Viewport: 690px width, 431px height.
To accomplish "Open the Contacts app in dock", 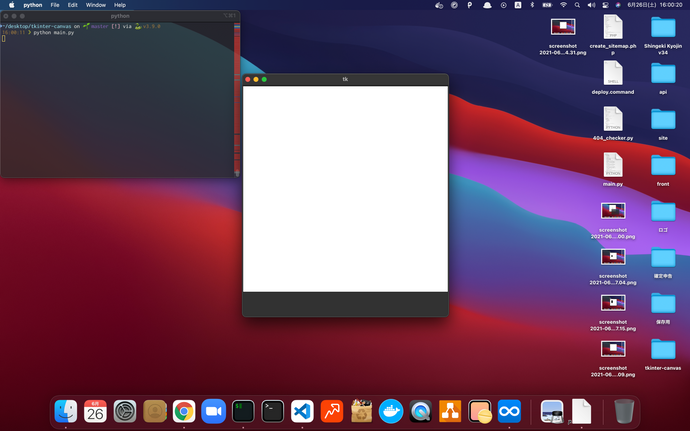I will pyautogui.click(x=154, y=411).
